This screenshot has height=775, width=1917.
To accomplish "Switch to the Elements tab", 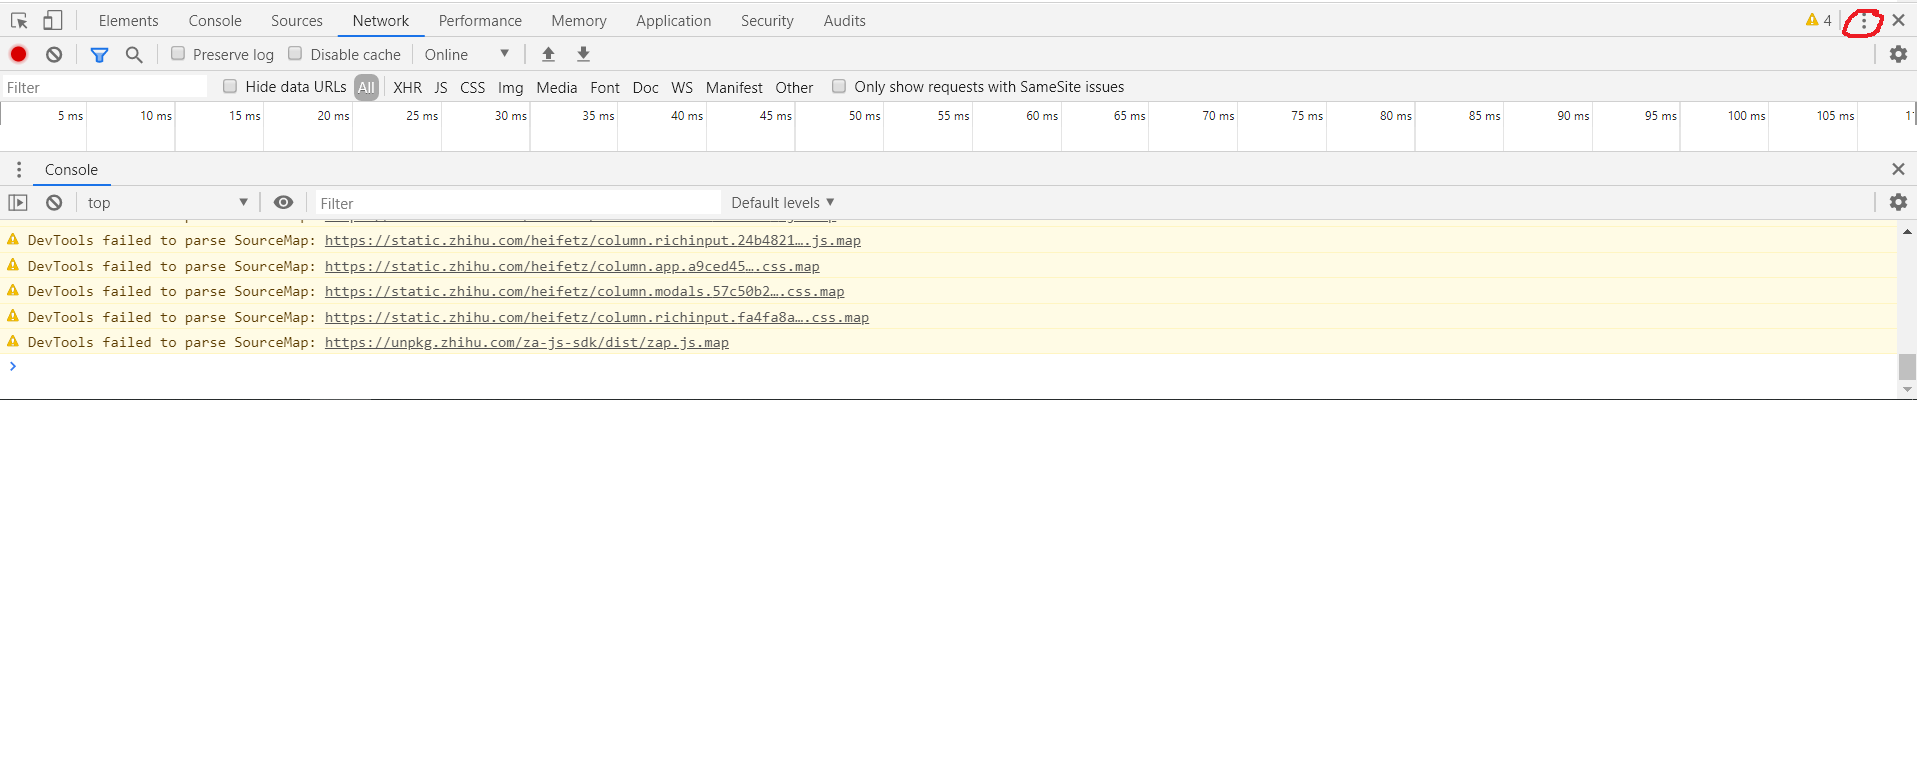I will [128, 20].
